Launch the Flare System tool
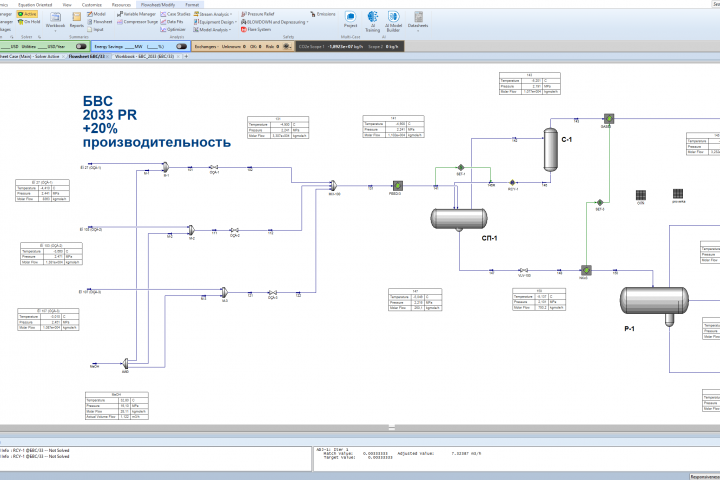The image size is (720, 480). pos(256,29)
